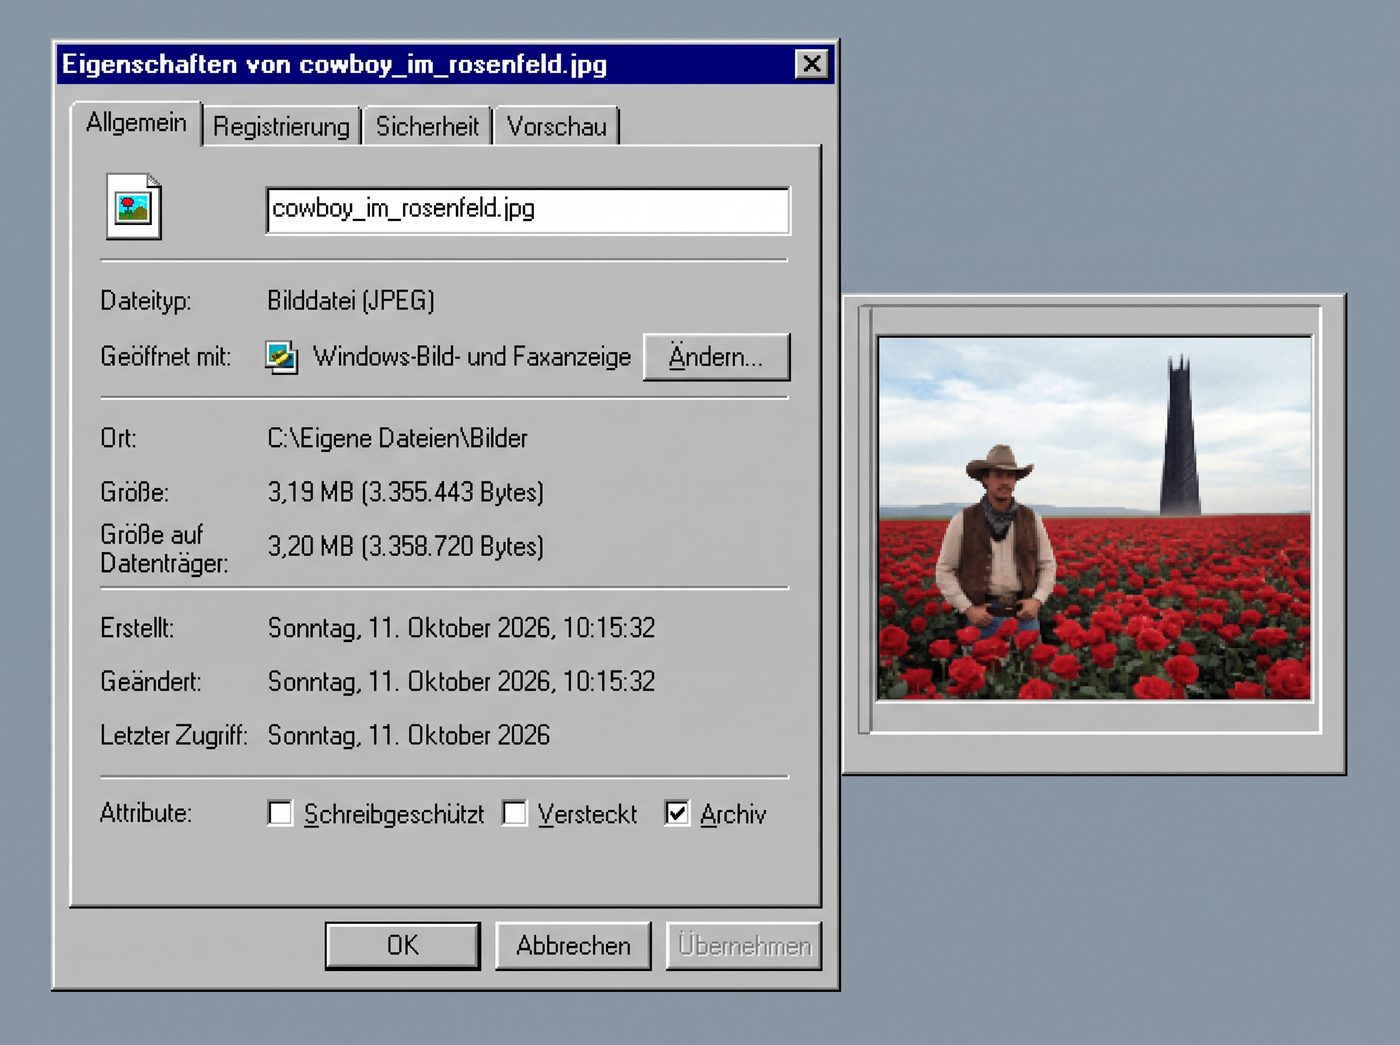Enable the Schreibgeschützt checkbox
1400x1045 pixels.
280,813
